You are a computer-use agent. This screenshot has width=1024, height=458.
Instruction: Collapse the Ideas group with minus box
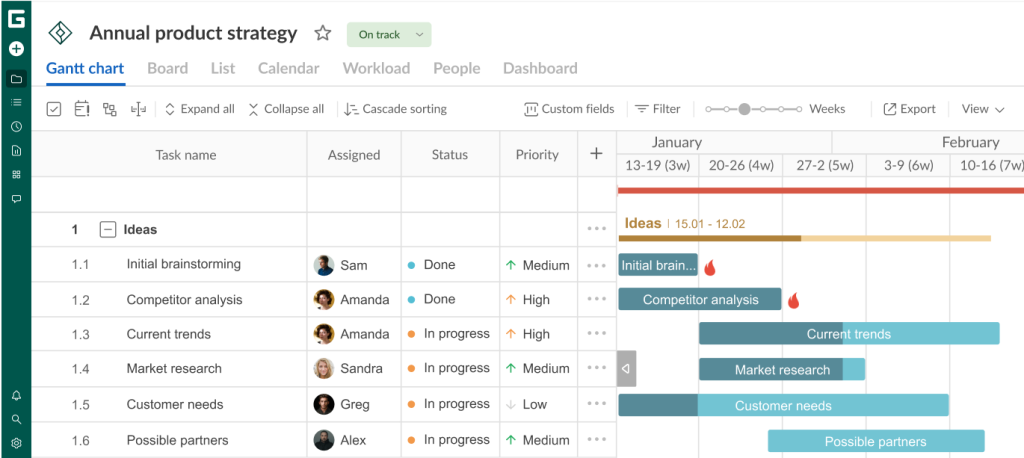pyautogui.click(x=108, y=230)
